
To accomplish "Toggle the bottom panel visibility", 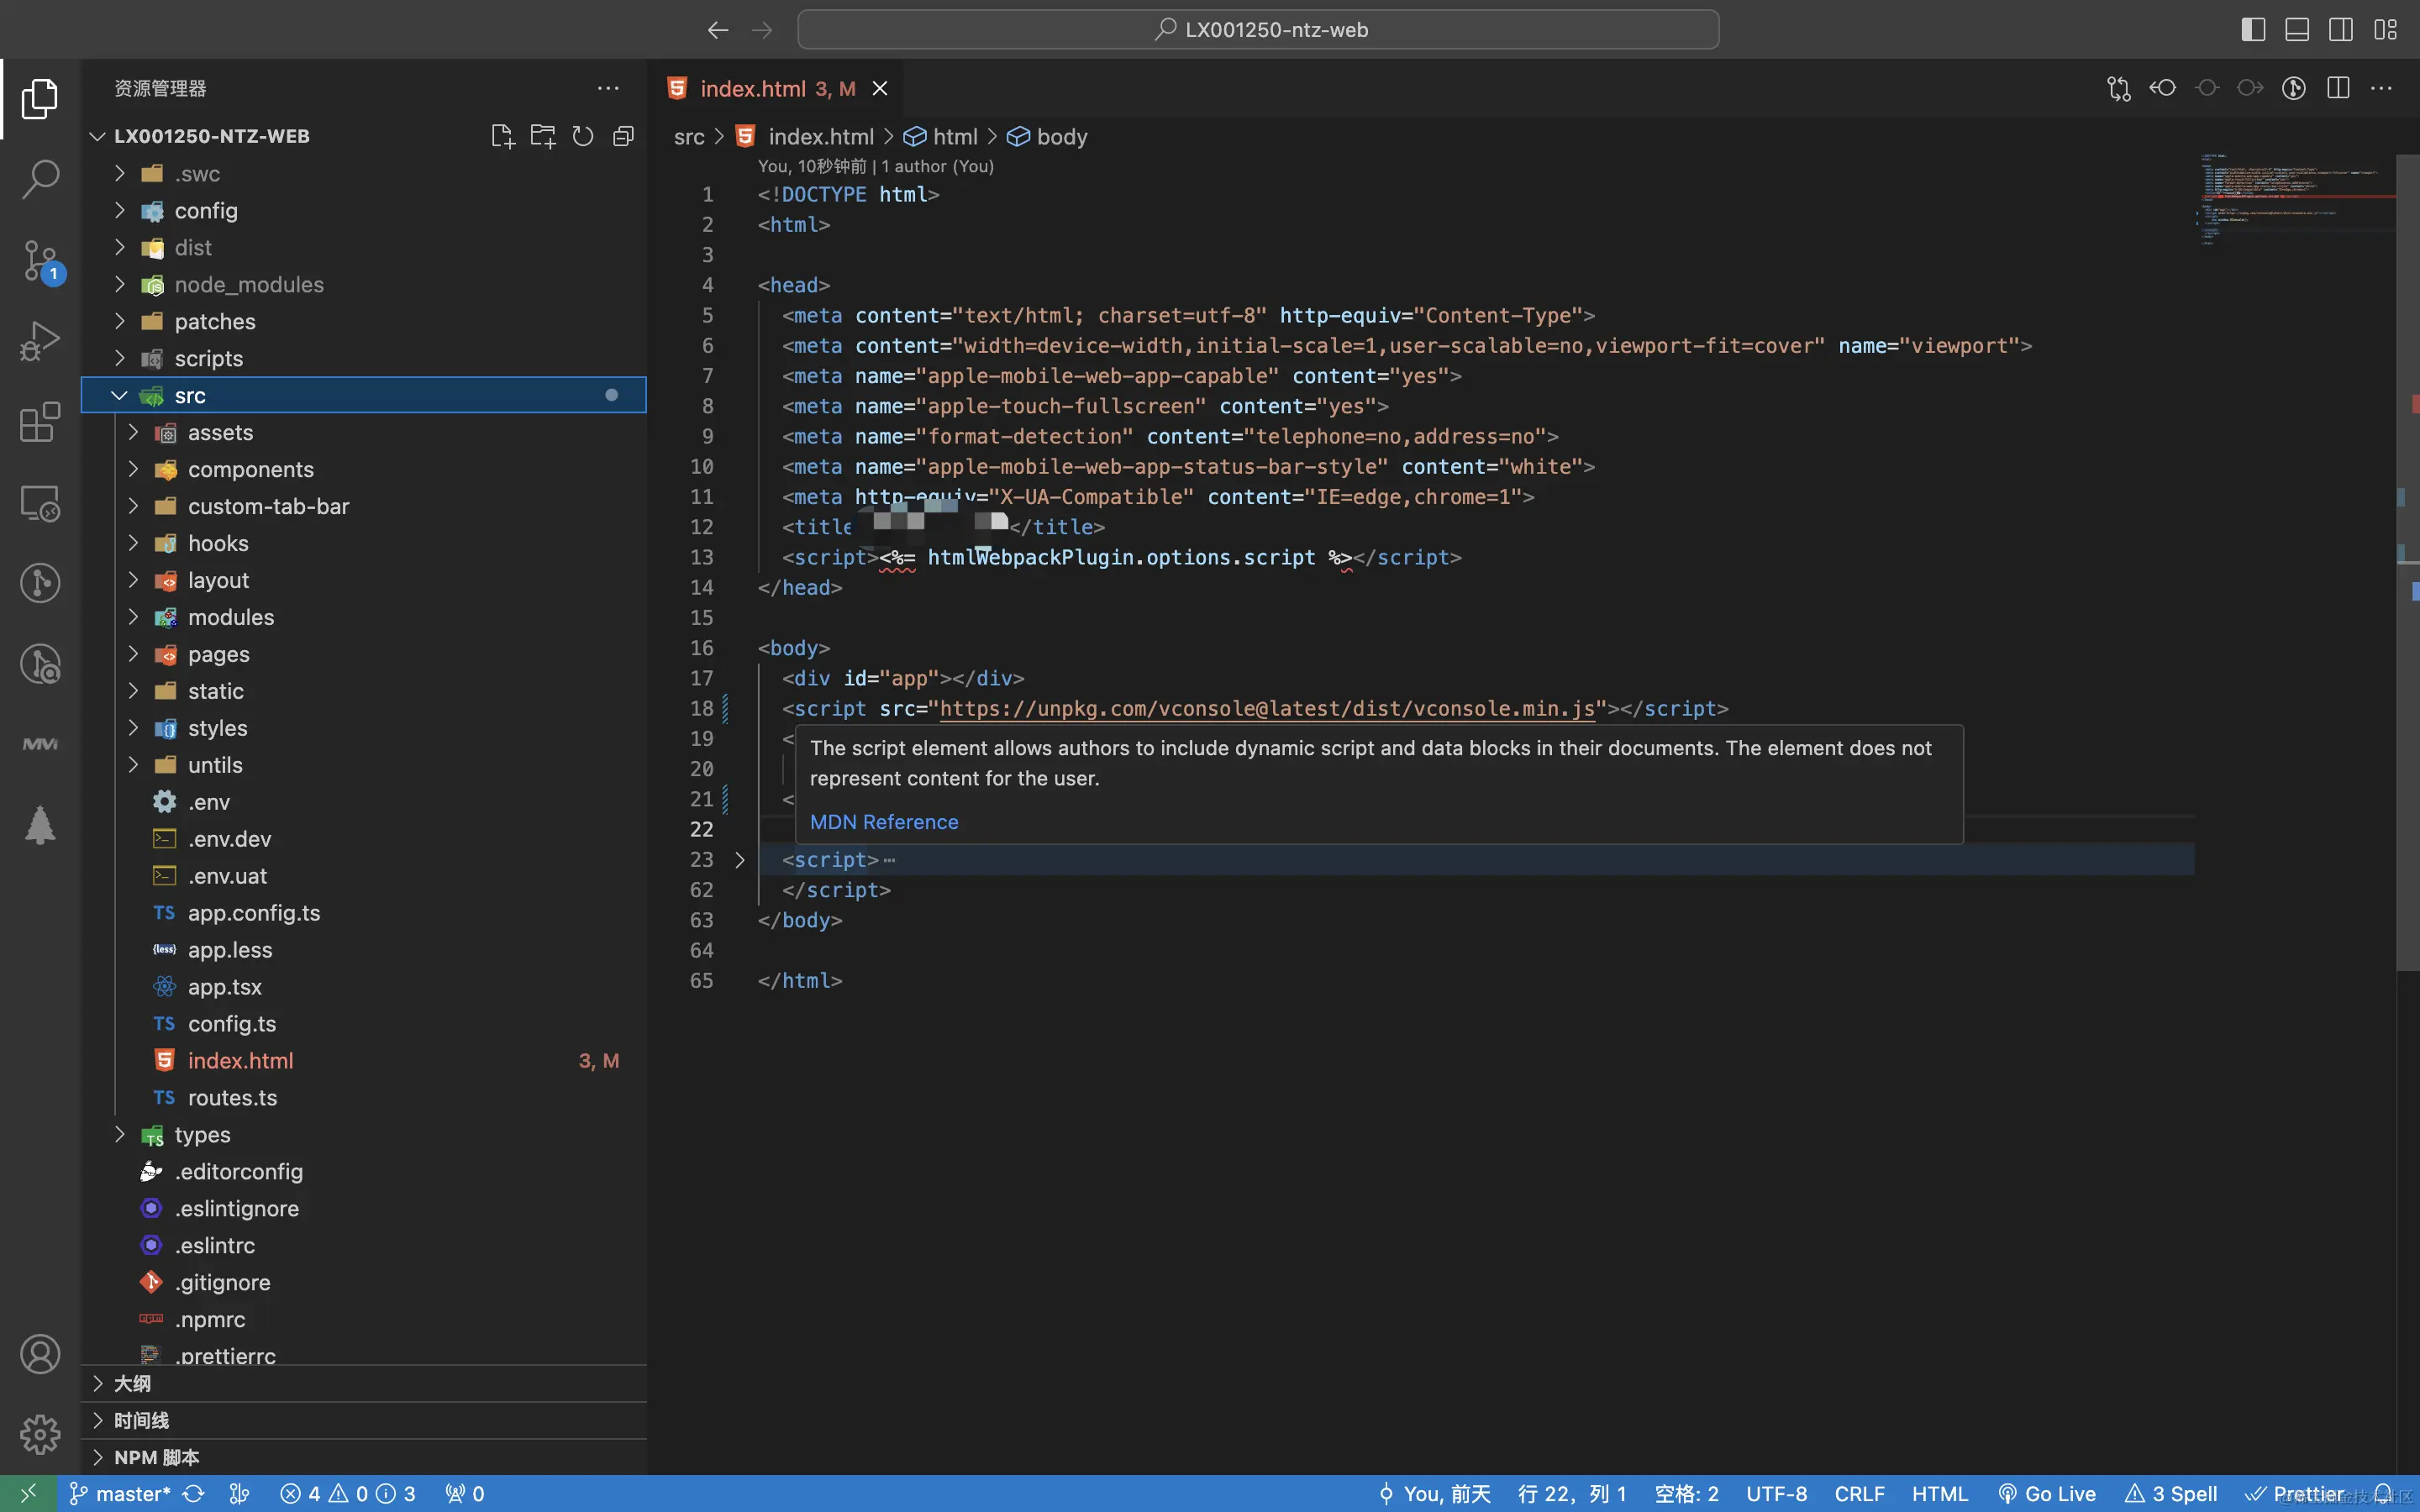I will [2297, 30].
